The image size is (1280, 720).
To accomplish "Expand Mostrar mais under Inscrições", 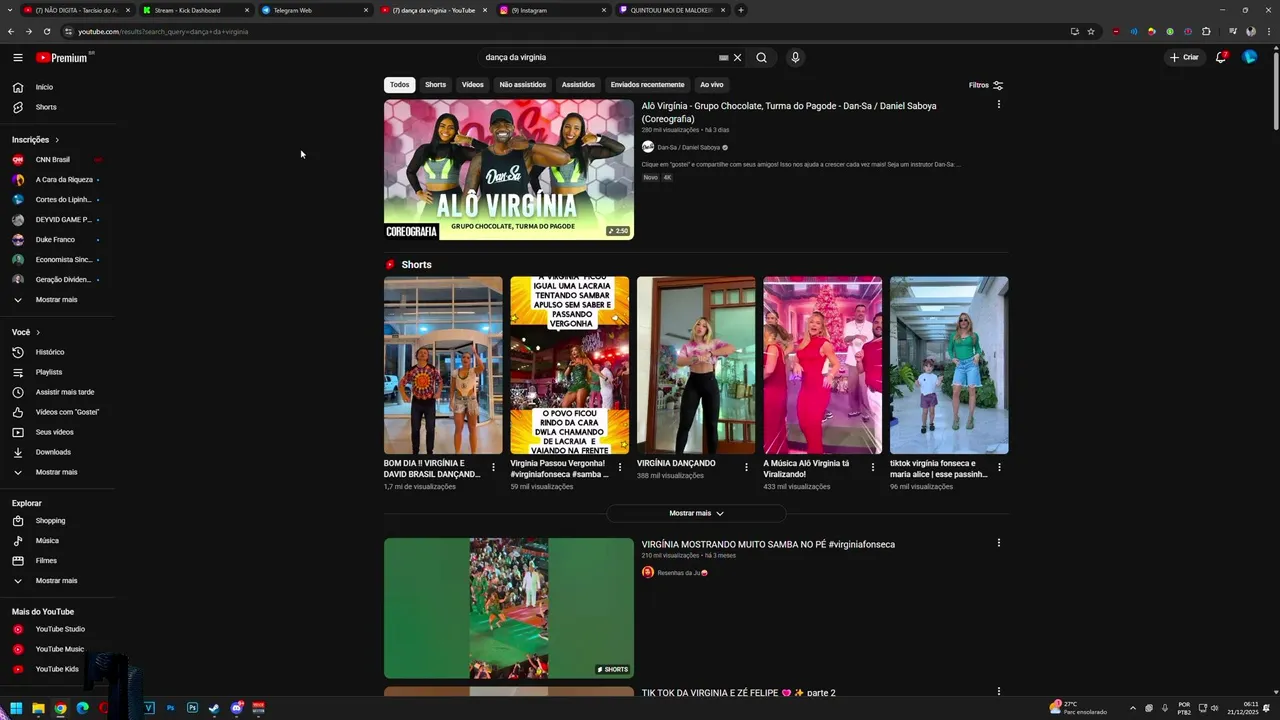I will coord(58,300).
